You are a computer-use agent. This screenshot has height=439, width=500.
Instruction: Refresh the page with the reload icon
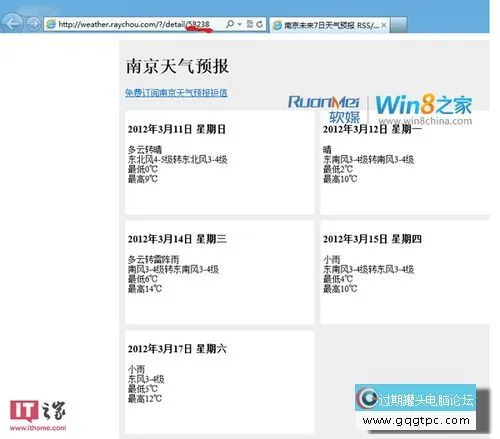(x=260, y=24)
